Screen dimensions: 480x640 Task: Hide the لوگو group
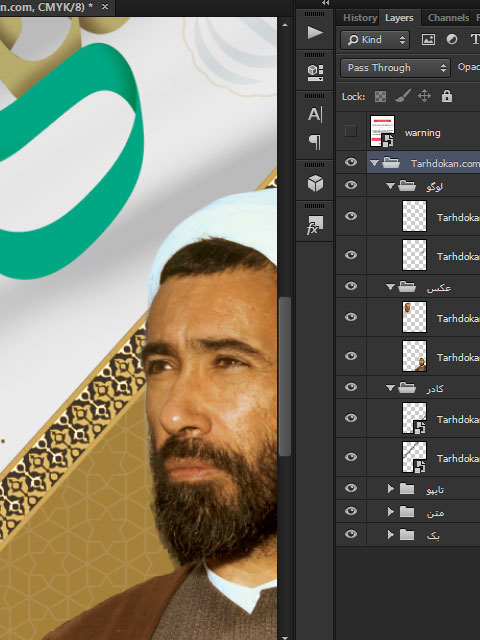coord(351,185)
